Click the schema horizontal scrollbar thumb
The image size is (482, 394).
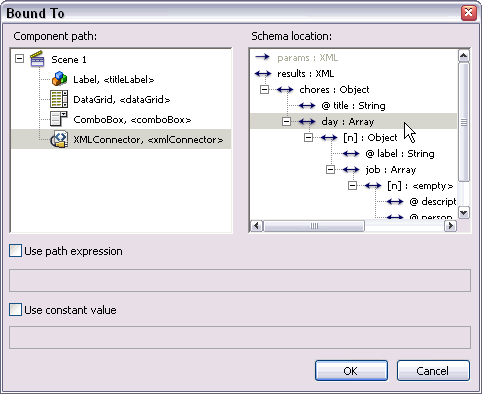click(x=314, y=226)
